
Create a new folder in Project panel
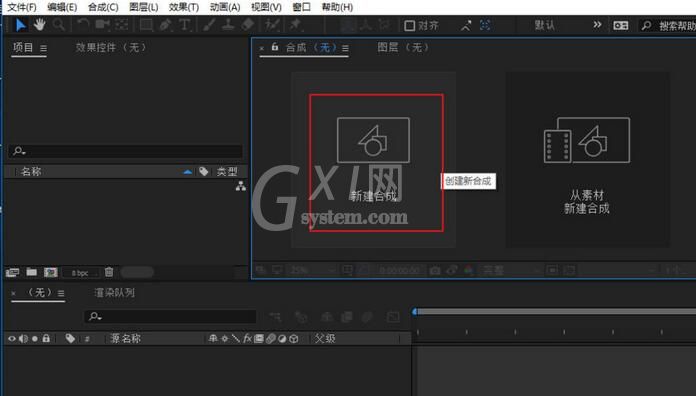pyautogui.click(x=32, y=272)
